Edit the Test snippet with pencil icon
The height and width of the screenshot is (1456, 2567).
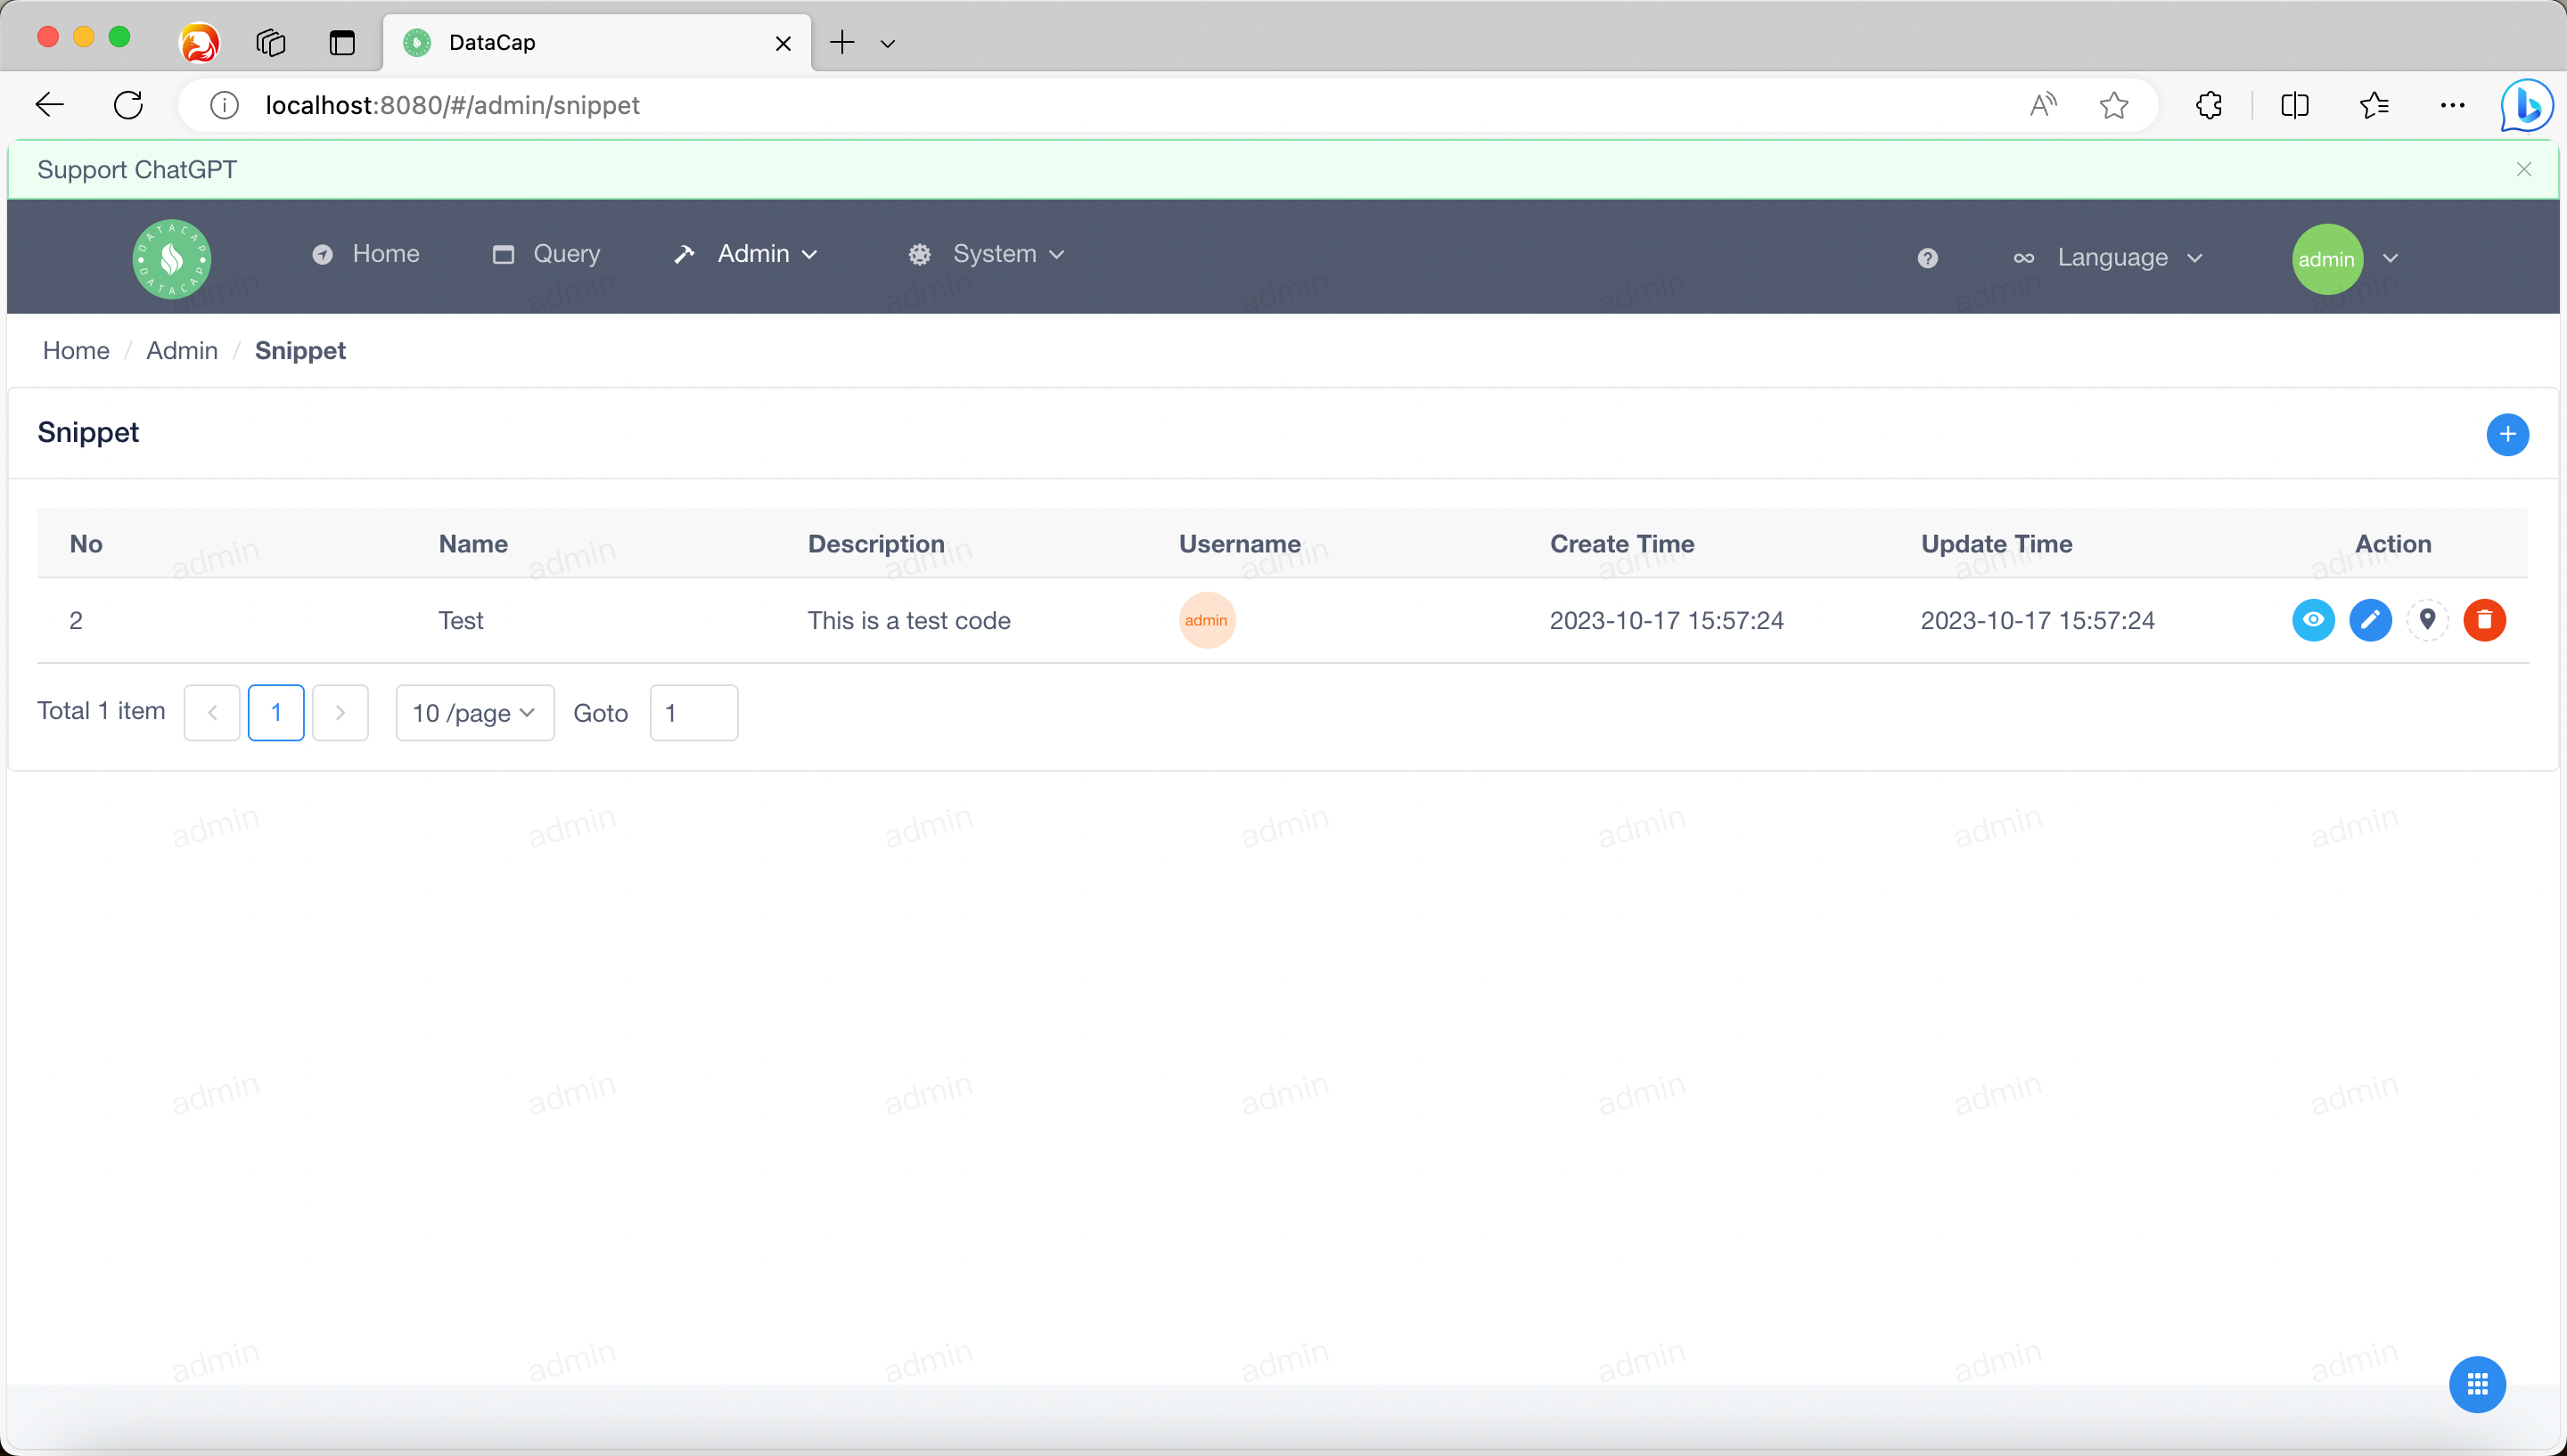[2370, 620]
